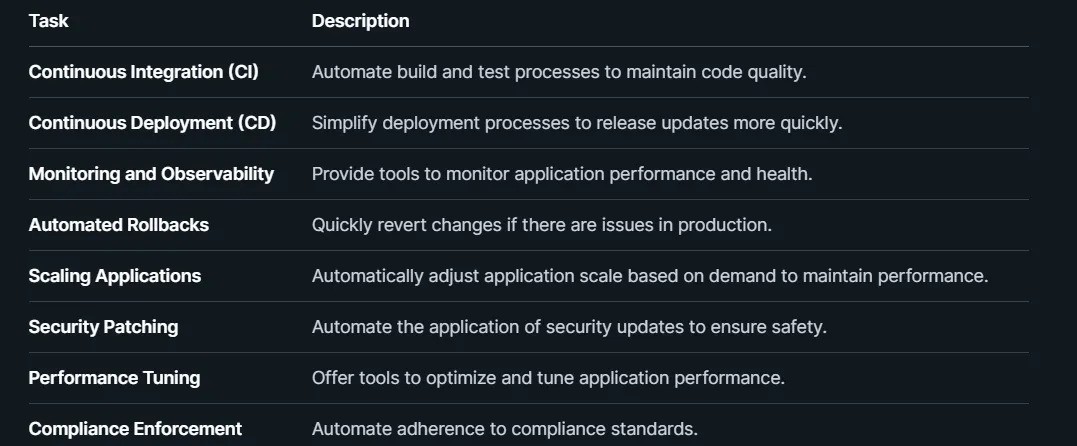The image size is (1077, 446).
Task: Click the Description column header
Action: click(360, 21)
